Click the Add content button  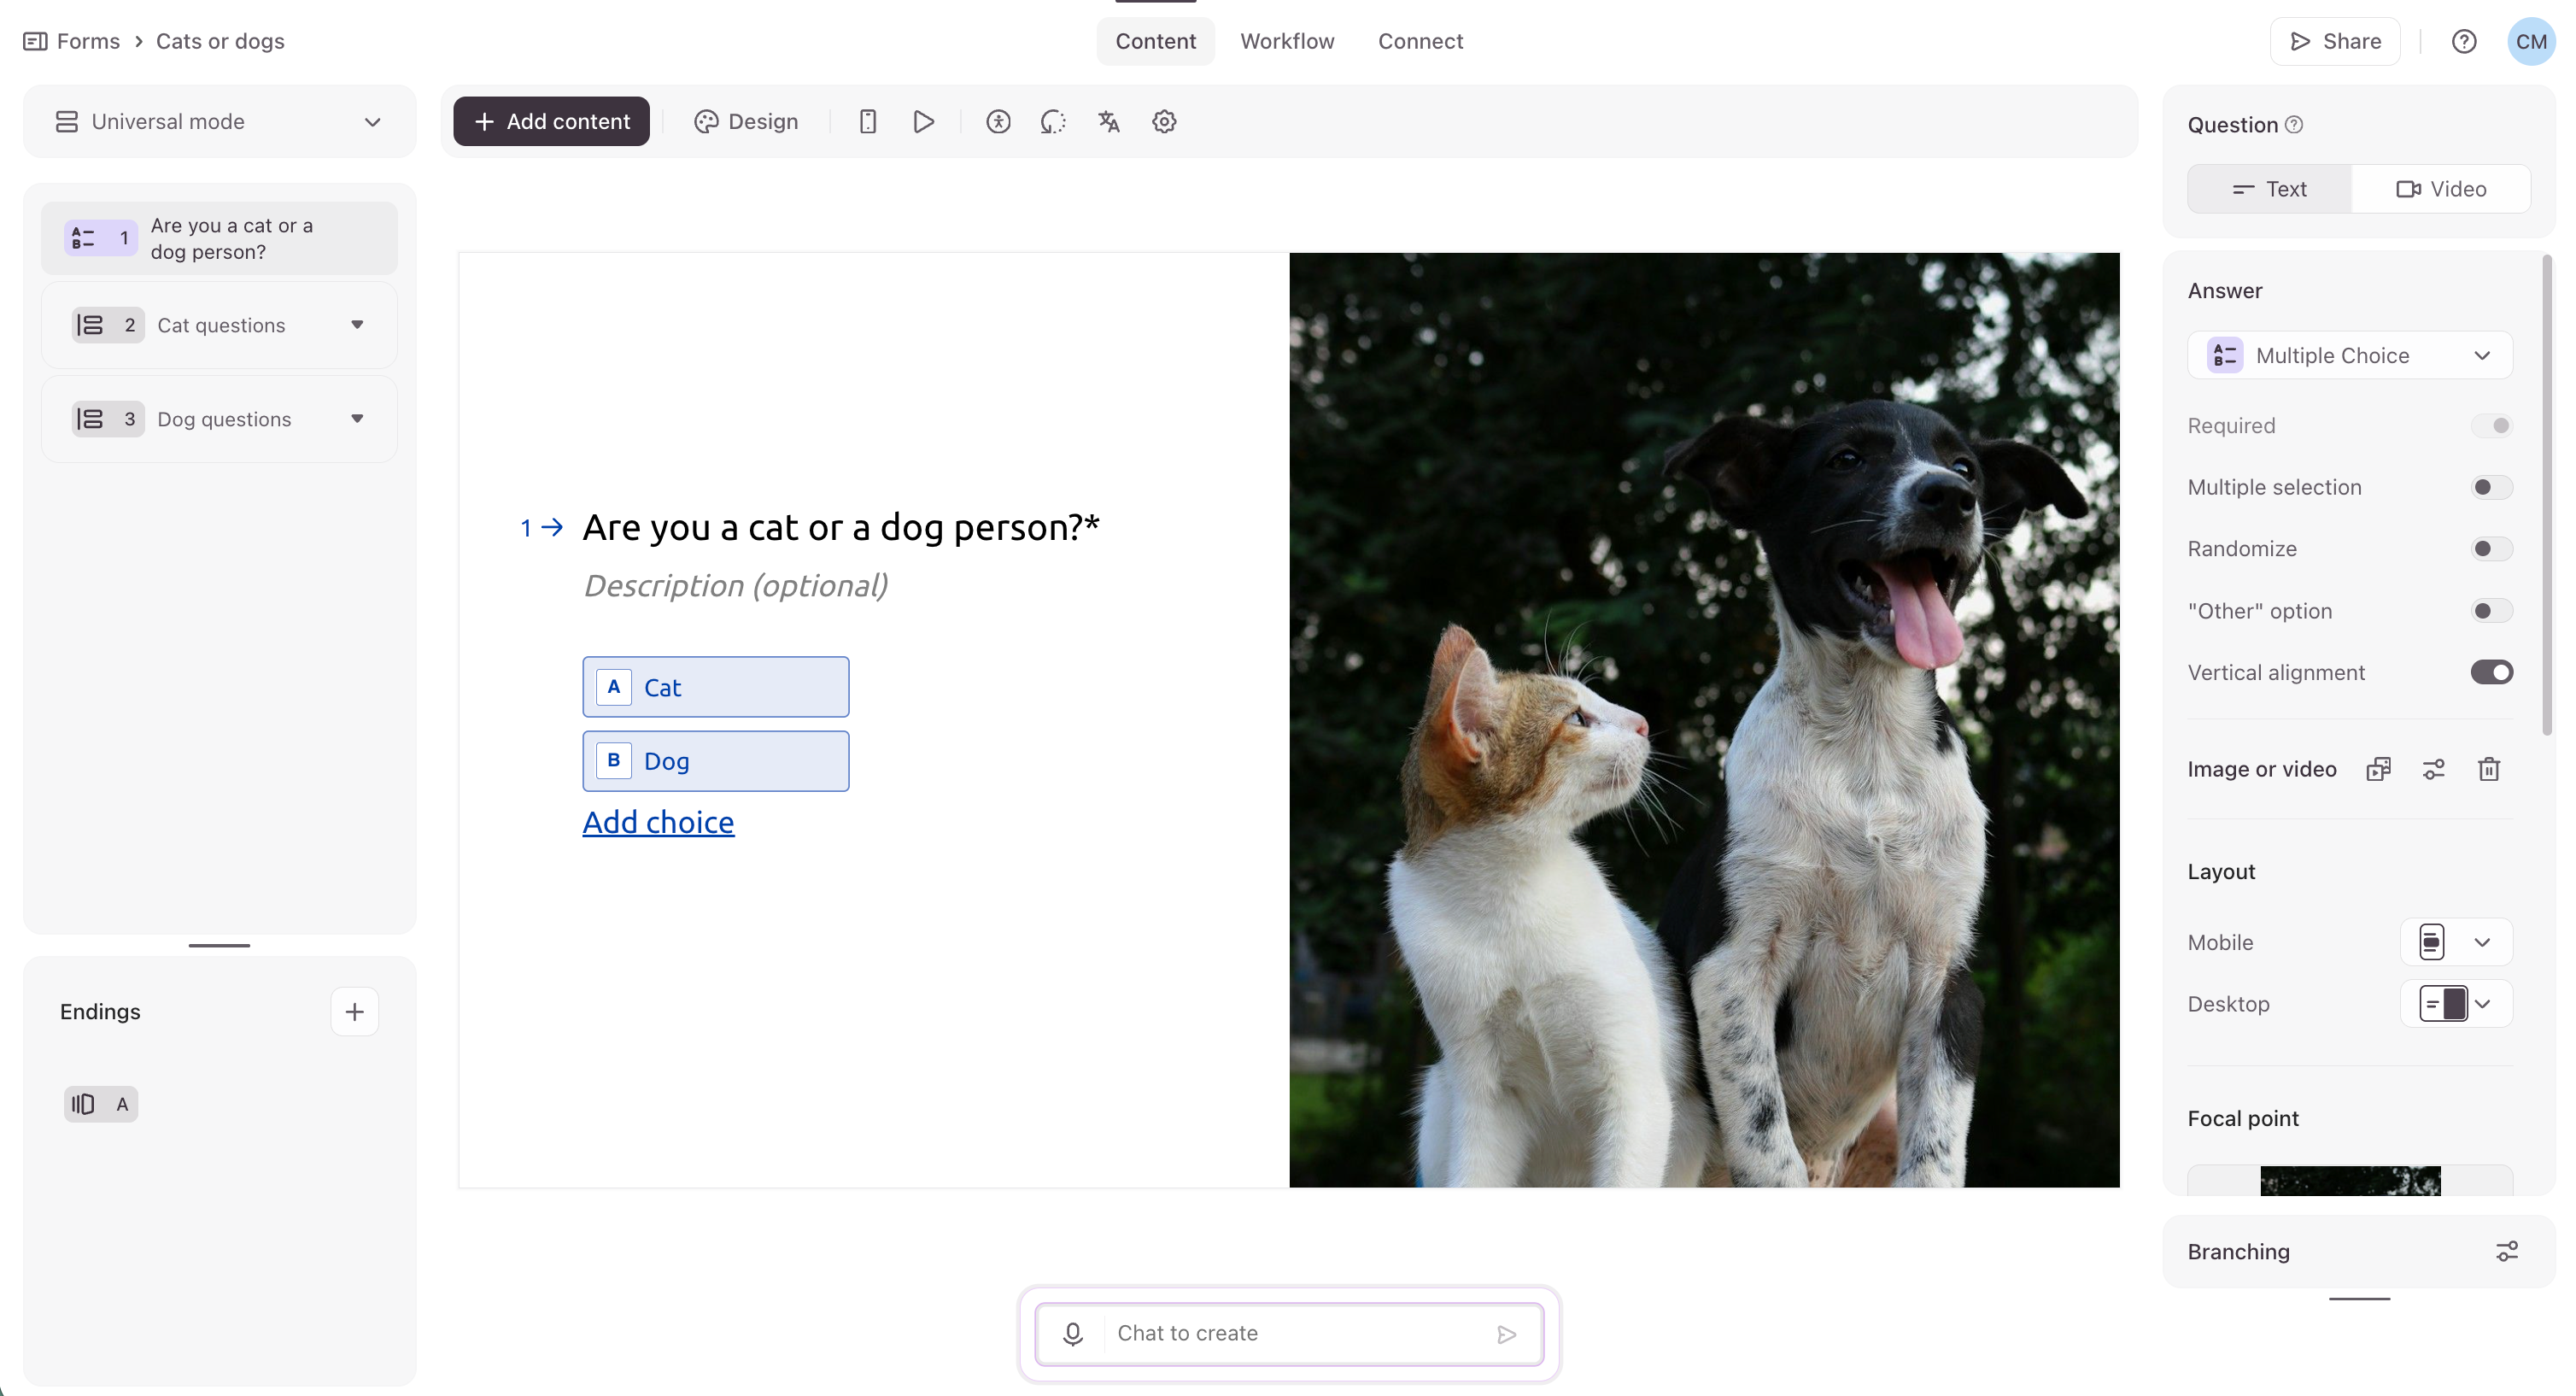point(551,122)
